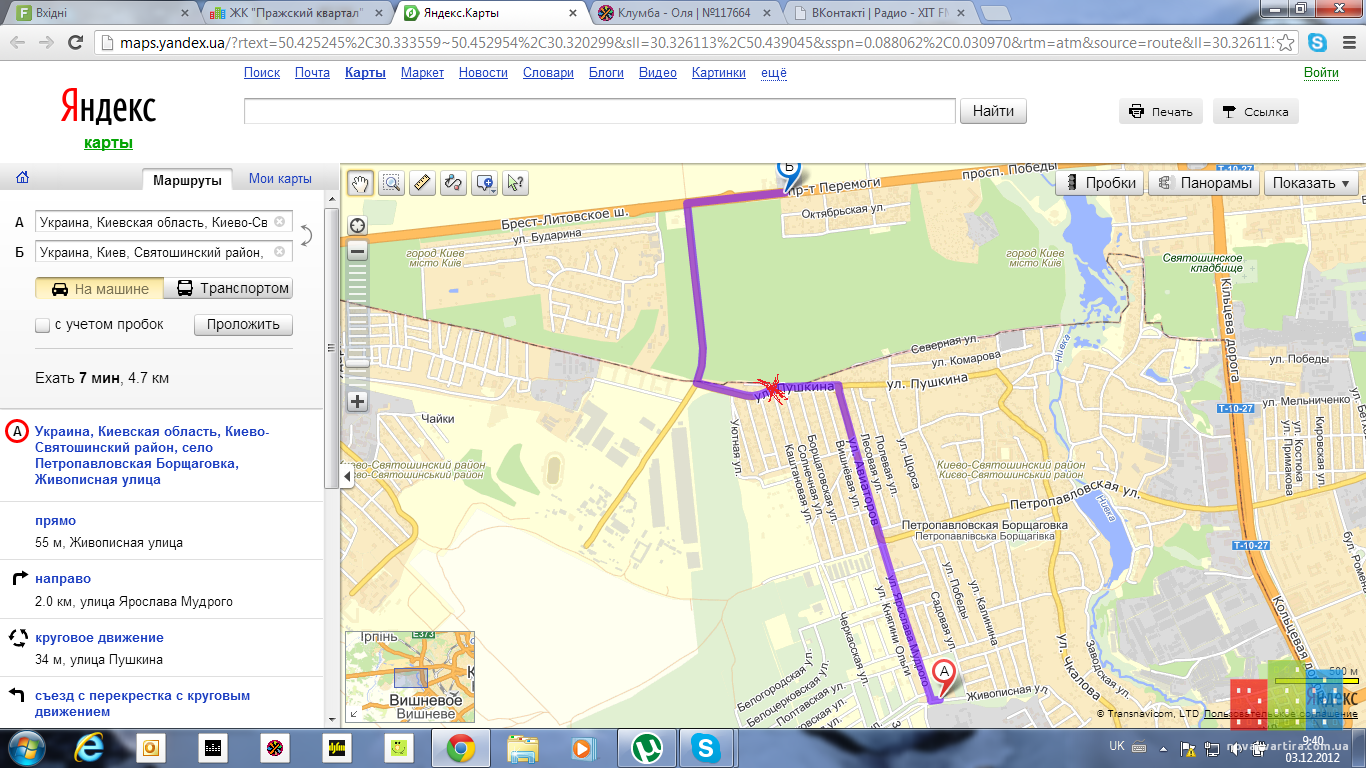The width and height of the screenshot is (1366, 768).
Task: Toggle 'Пробки' traffic layer
Action: tap(1100, 183)
